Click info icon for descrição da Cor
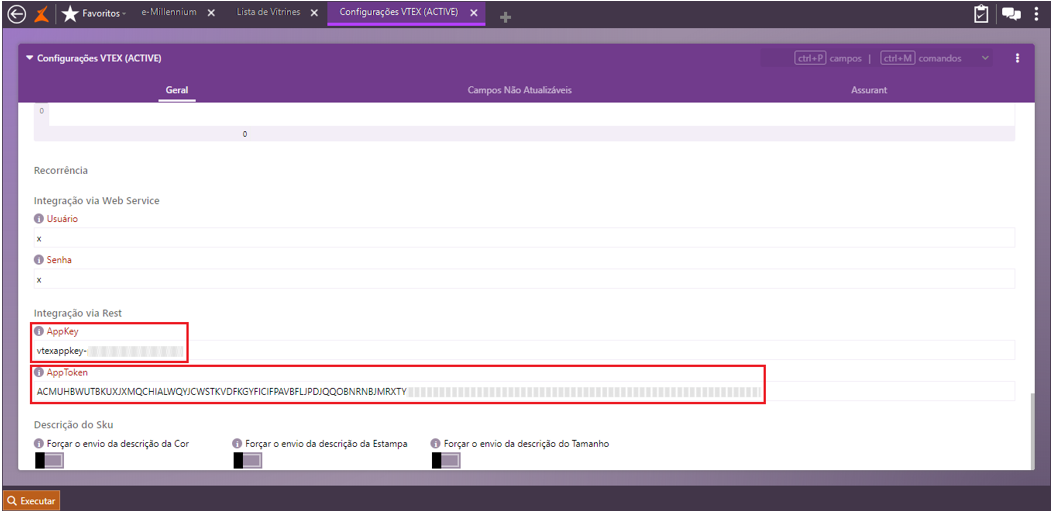The image size is (1053, 528). coord(38,444)
